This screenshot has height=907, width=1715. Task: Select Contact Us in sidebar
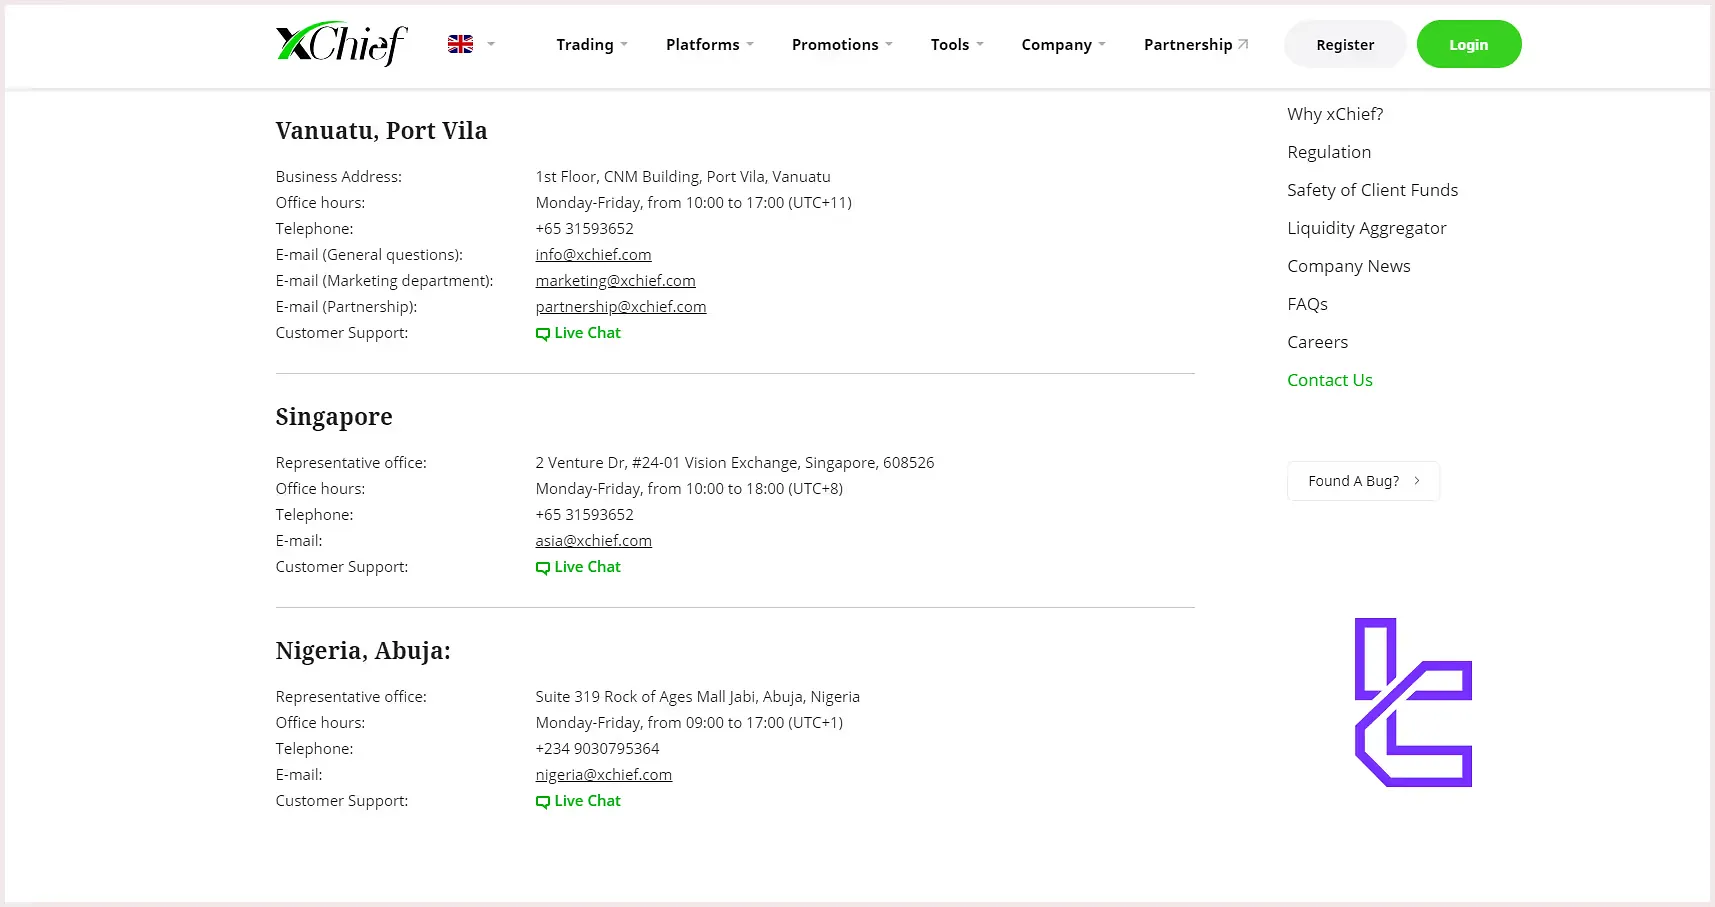1329,380
